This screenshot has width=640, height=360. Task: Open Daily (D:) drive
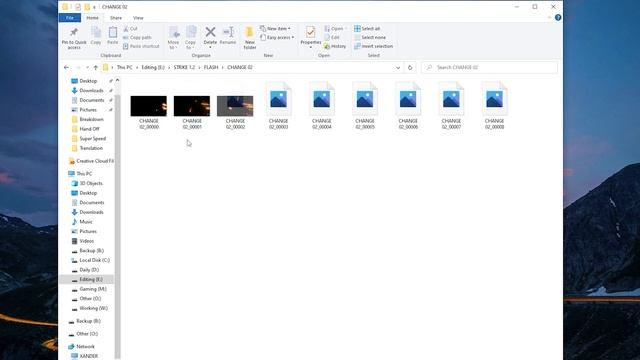(85, 270)
